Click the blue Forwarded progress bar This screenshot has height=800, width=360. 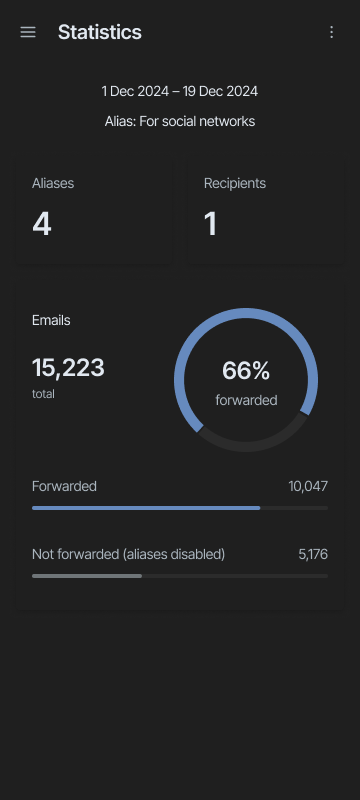146,508
